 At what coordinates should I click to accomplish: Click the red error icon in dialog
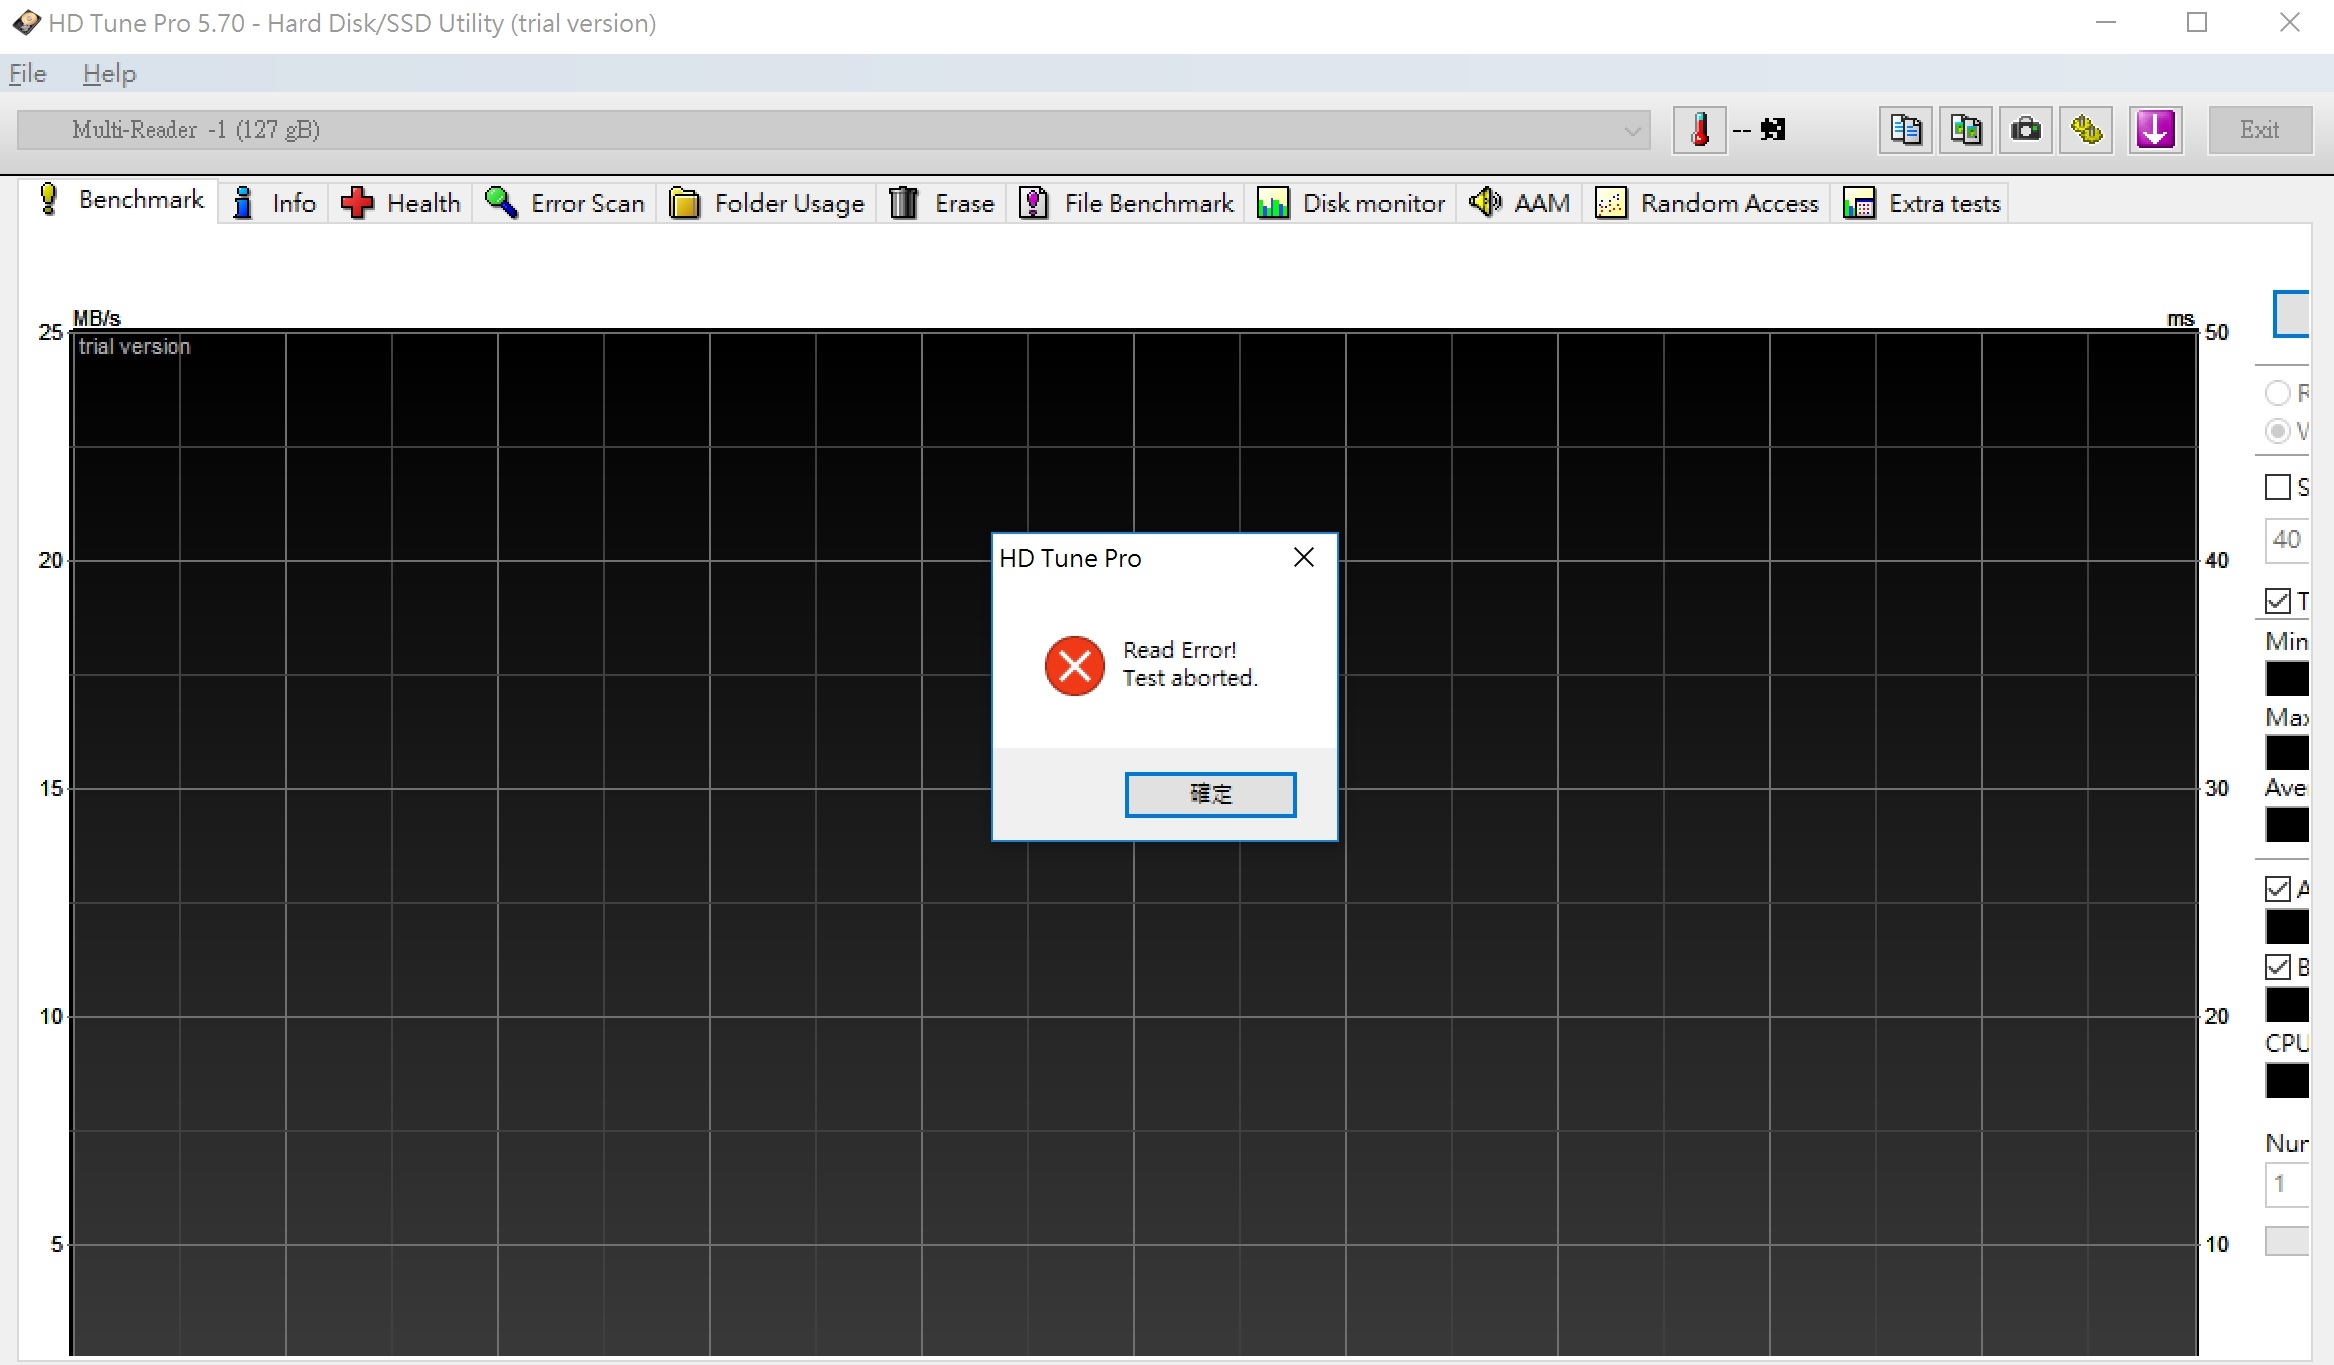pos(1075,665)
